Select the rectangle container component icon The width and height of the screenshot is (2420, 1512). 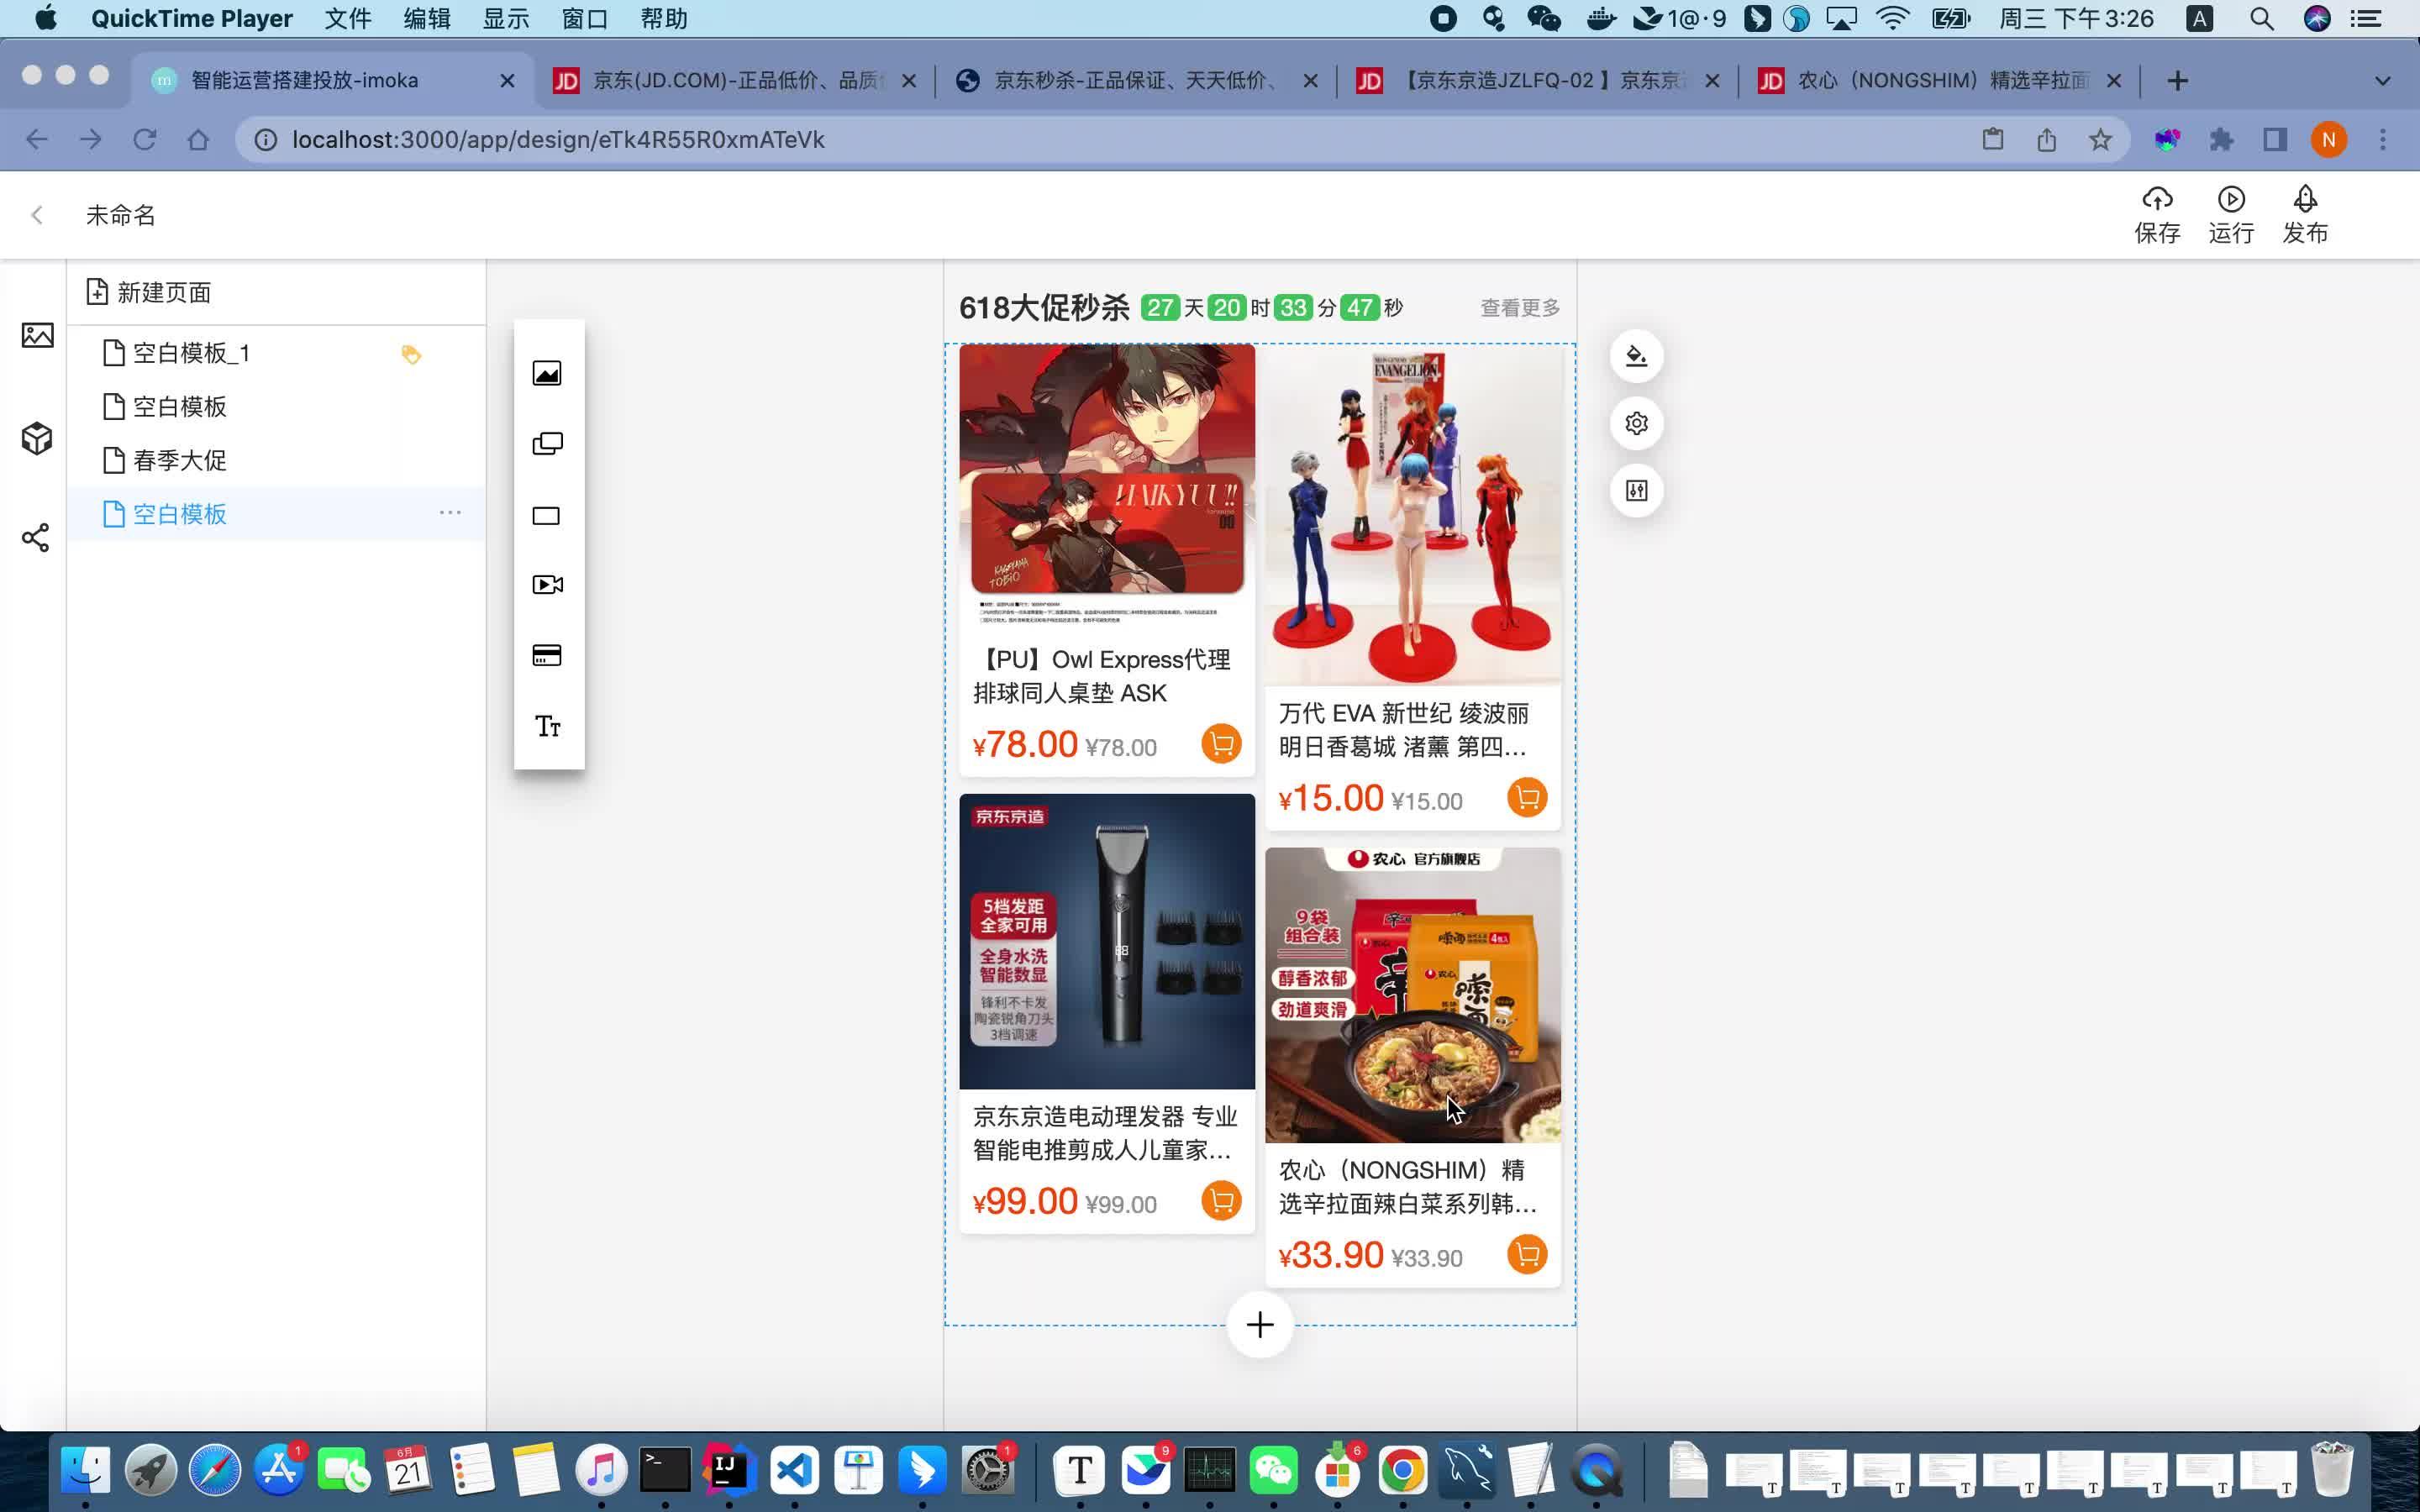pos(546,516)
